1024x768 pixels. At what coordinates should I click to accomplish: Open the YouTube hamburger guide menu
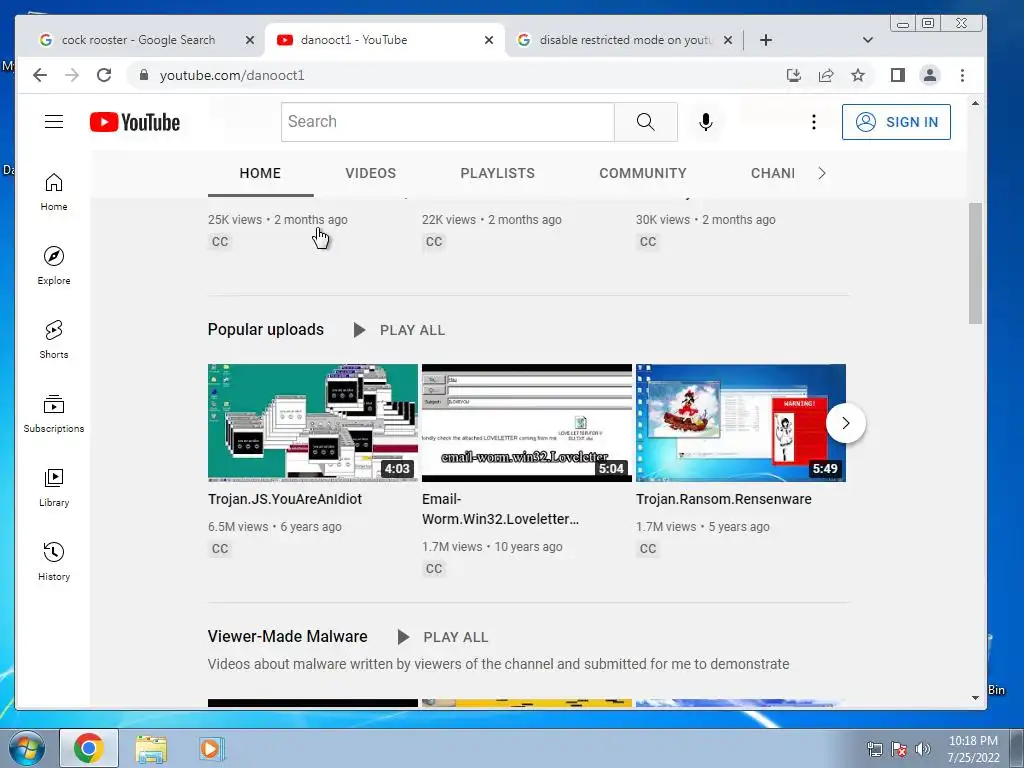coord(54,121)
